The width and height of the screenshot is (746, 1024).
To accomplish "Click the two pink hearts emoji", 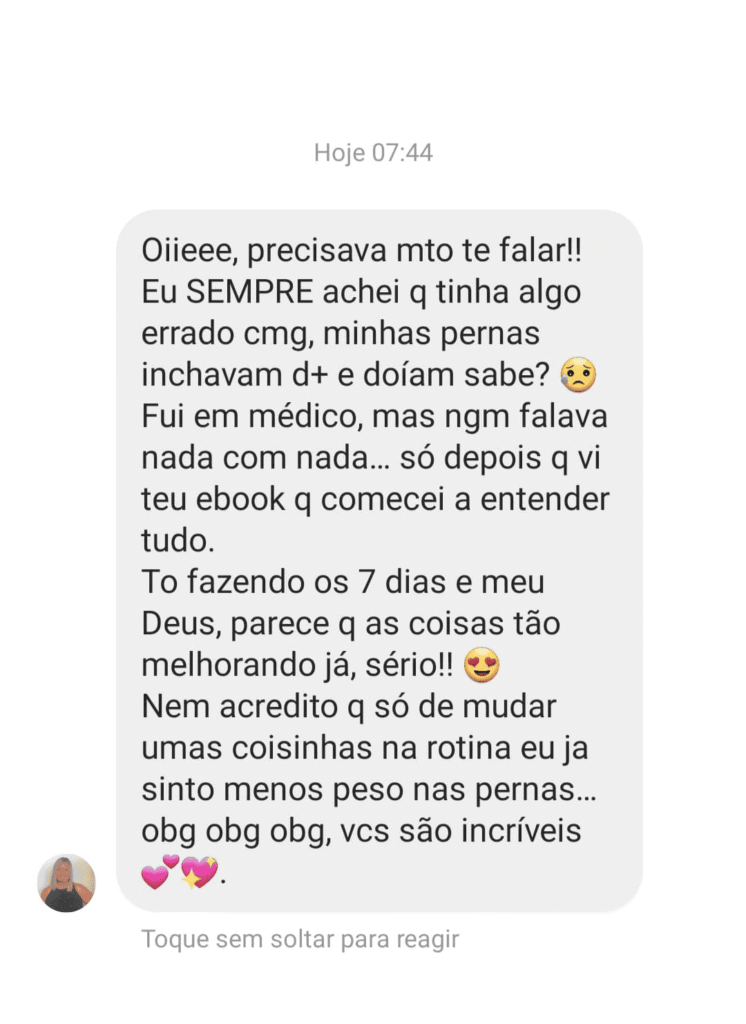I will [x=160, y=872].
